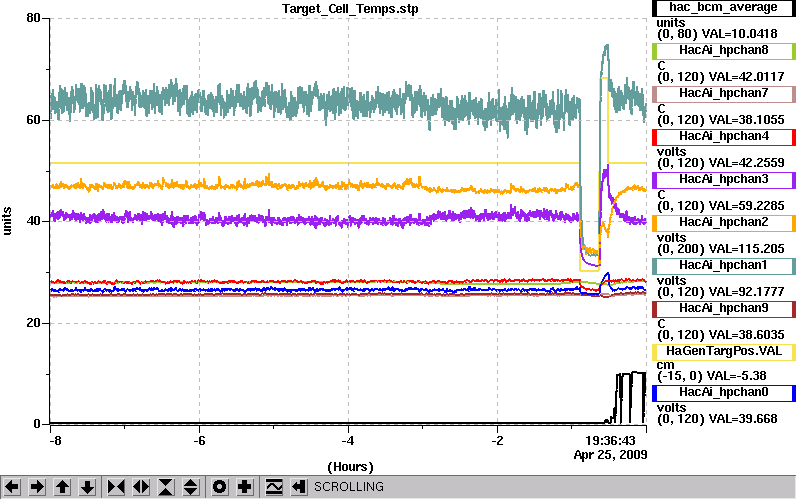The width and height of the screenshot is (796, 499).
Task: Click the teal trace's peak near 75
Action: coord(606,47)
